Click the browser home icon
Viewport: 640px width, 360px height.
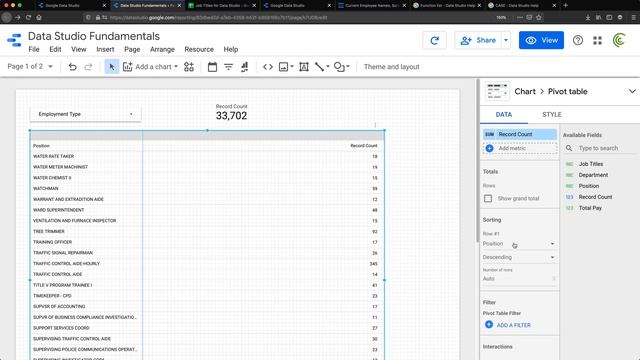tap(39, 17)
